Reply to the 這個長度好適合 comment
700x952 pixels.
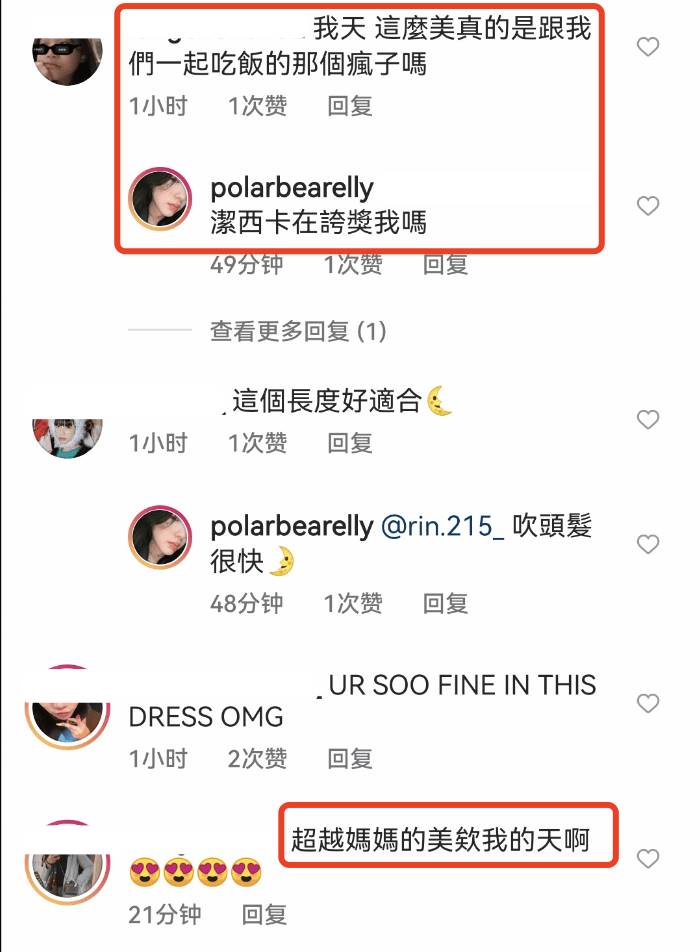350,443
